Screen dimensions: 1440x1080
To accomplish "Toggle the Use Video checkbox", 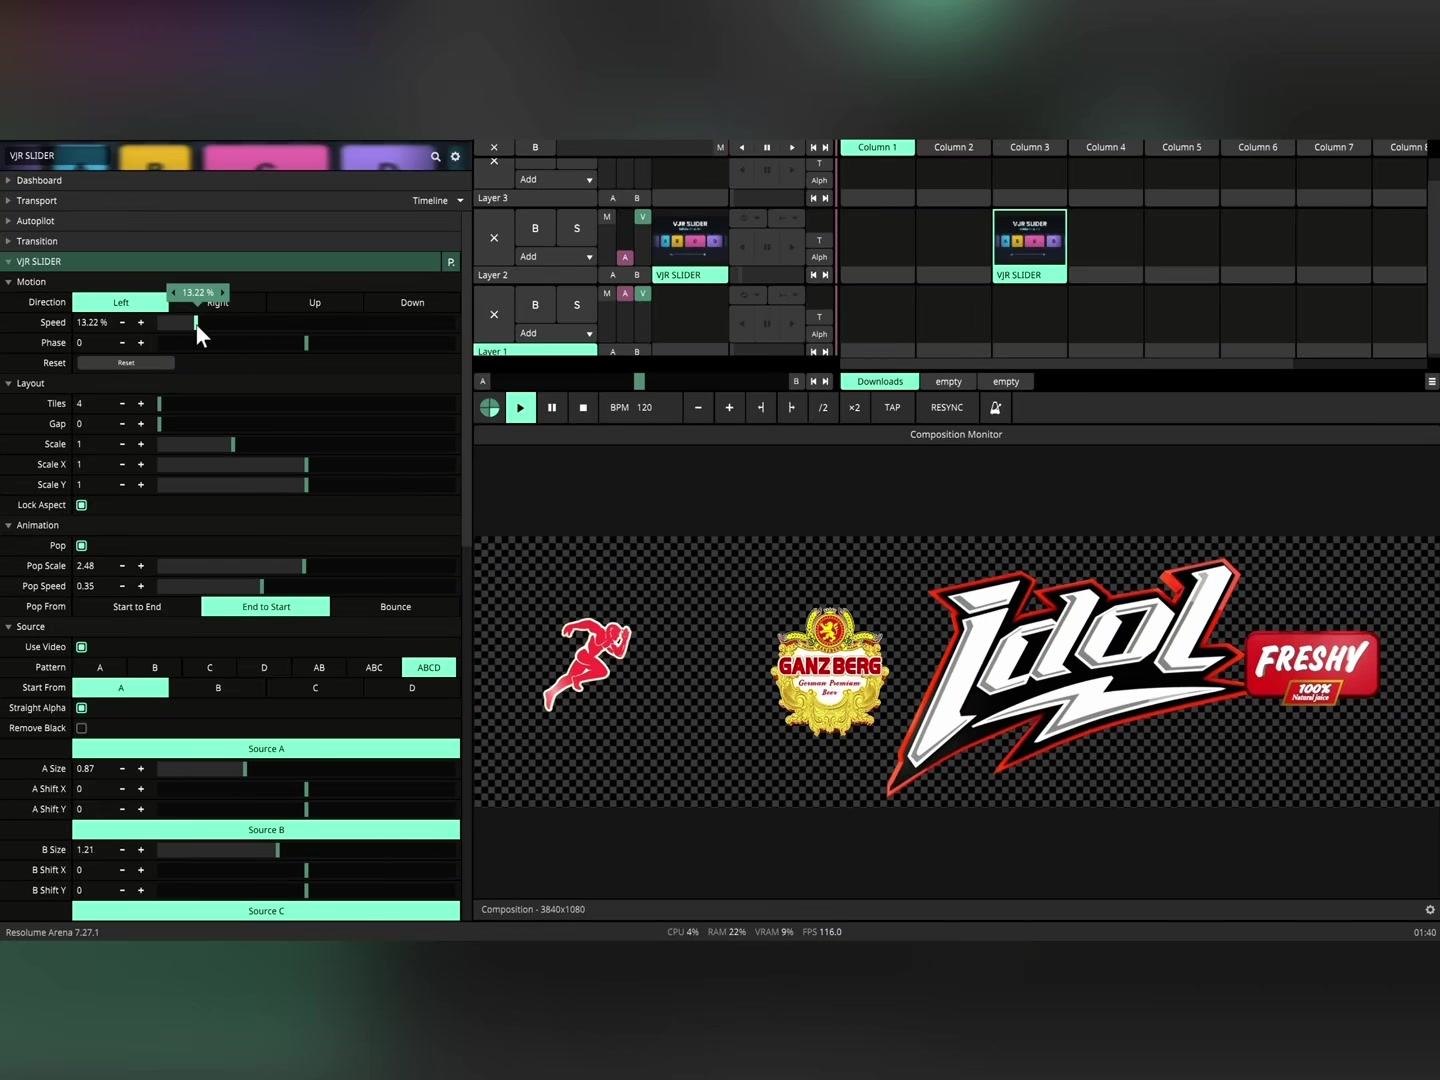I will tap(82, 647).
